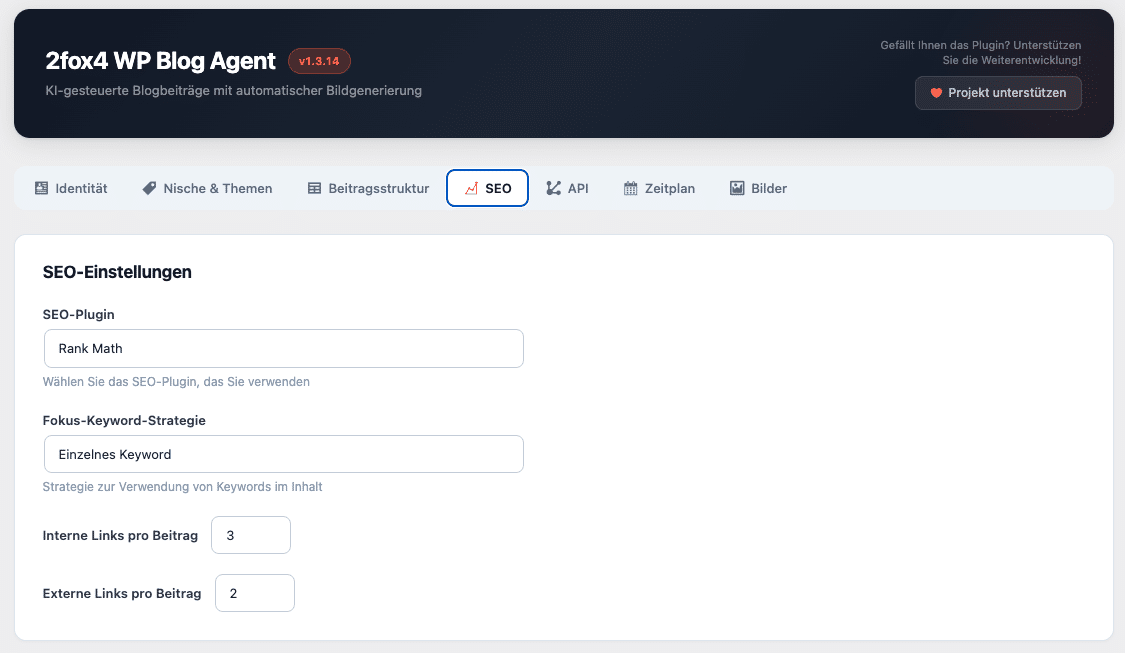This screenshot has height=653, width=1125.
Task: Select the Nische & Themen pencil icon
Action: [148, 187]
